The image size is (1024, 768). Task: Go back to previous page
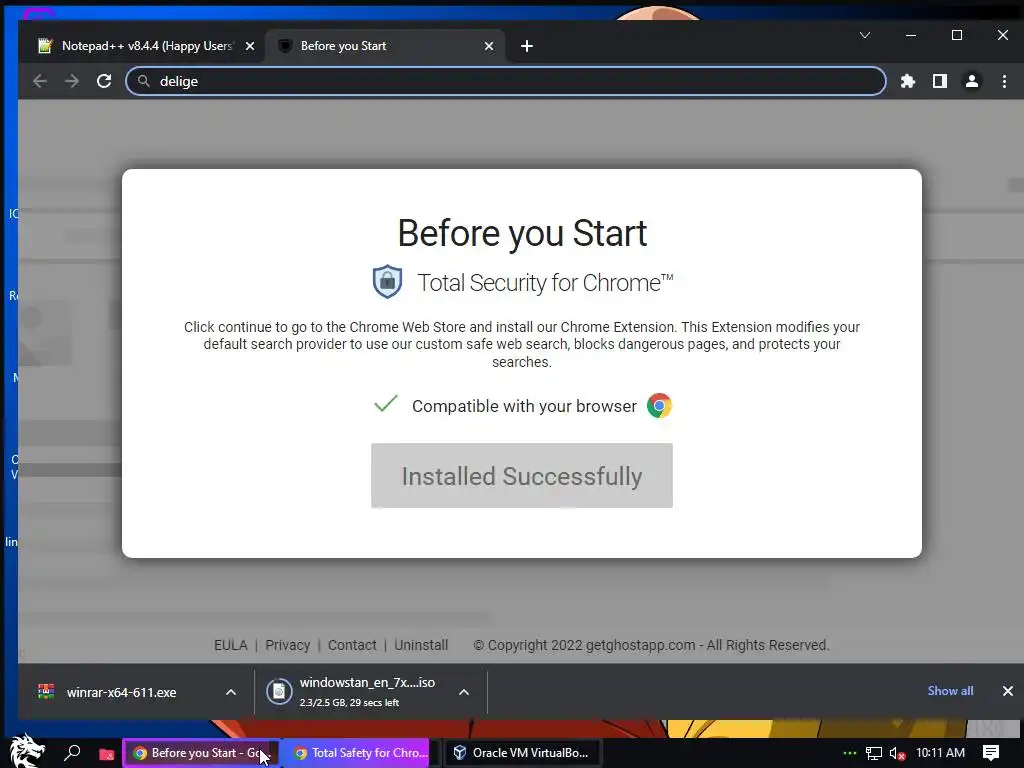(40, 81)
